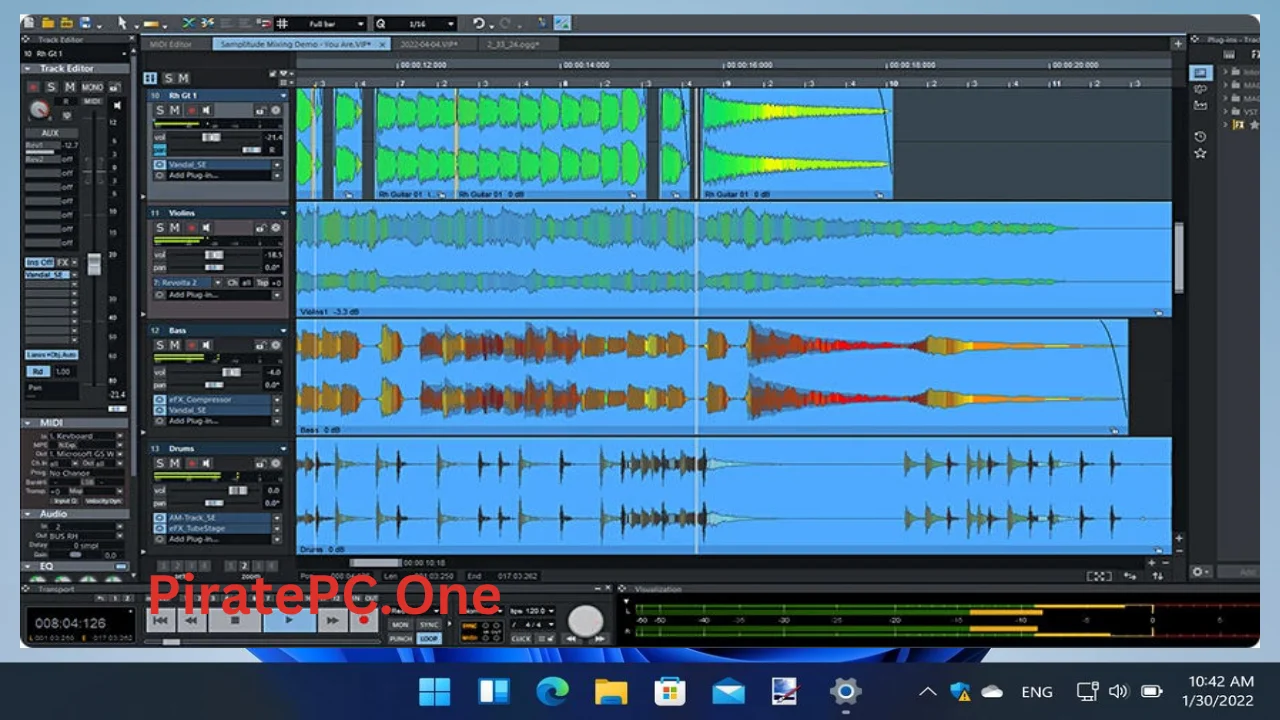The height and width of the screenshot is (720, 1280).
Task: Select the highlighted browser icon in Plug-ins sidebar
Action: (x=1201, y=72)
